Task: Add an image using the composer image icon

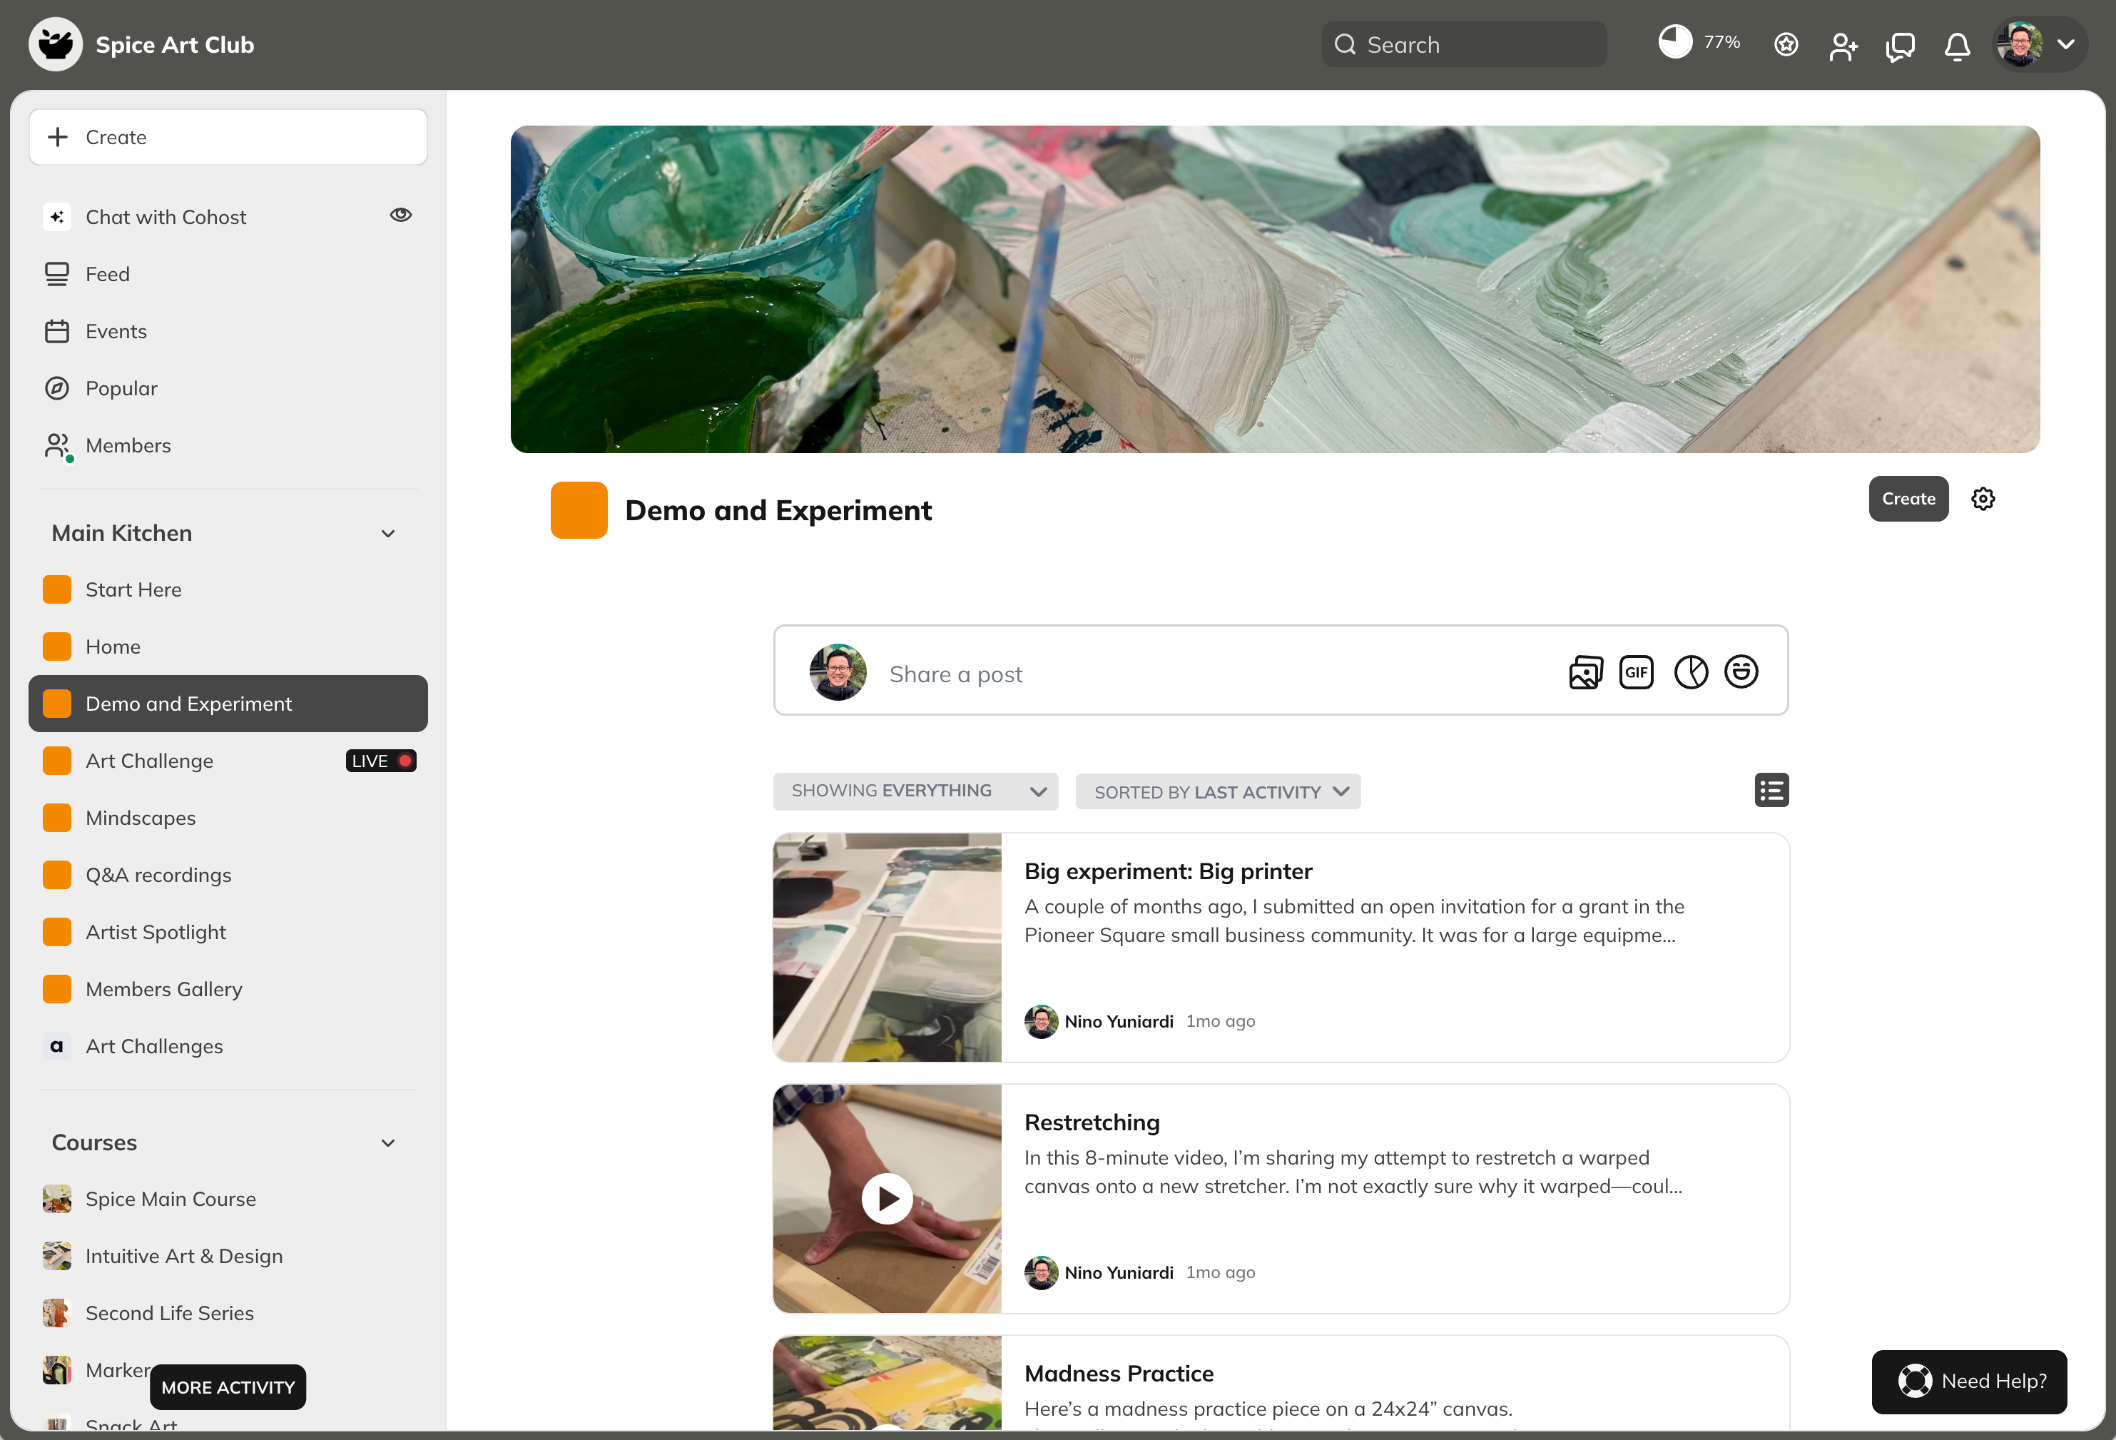Action: coord(1585,672)
